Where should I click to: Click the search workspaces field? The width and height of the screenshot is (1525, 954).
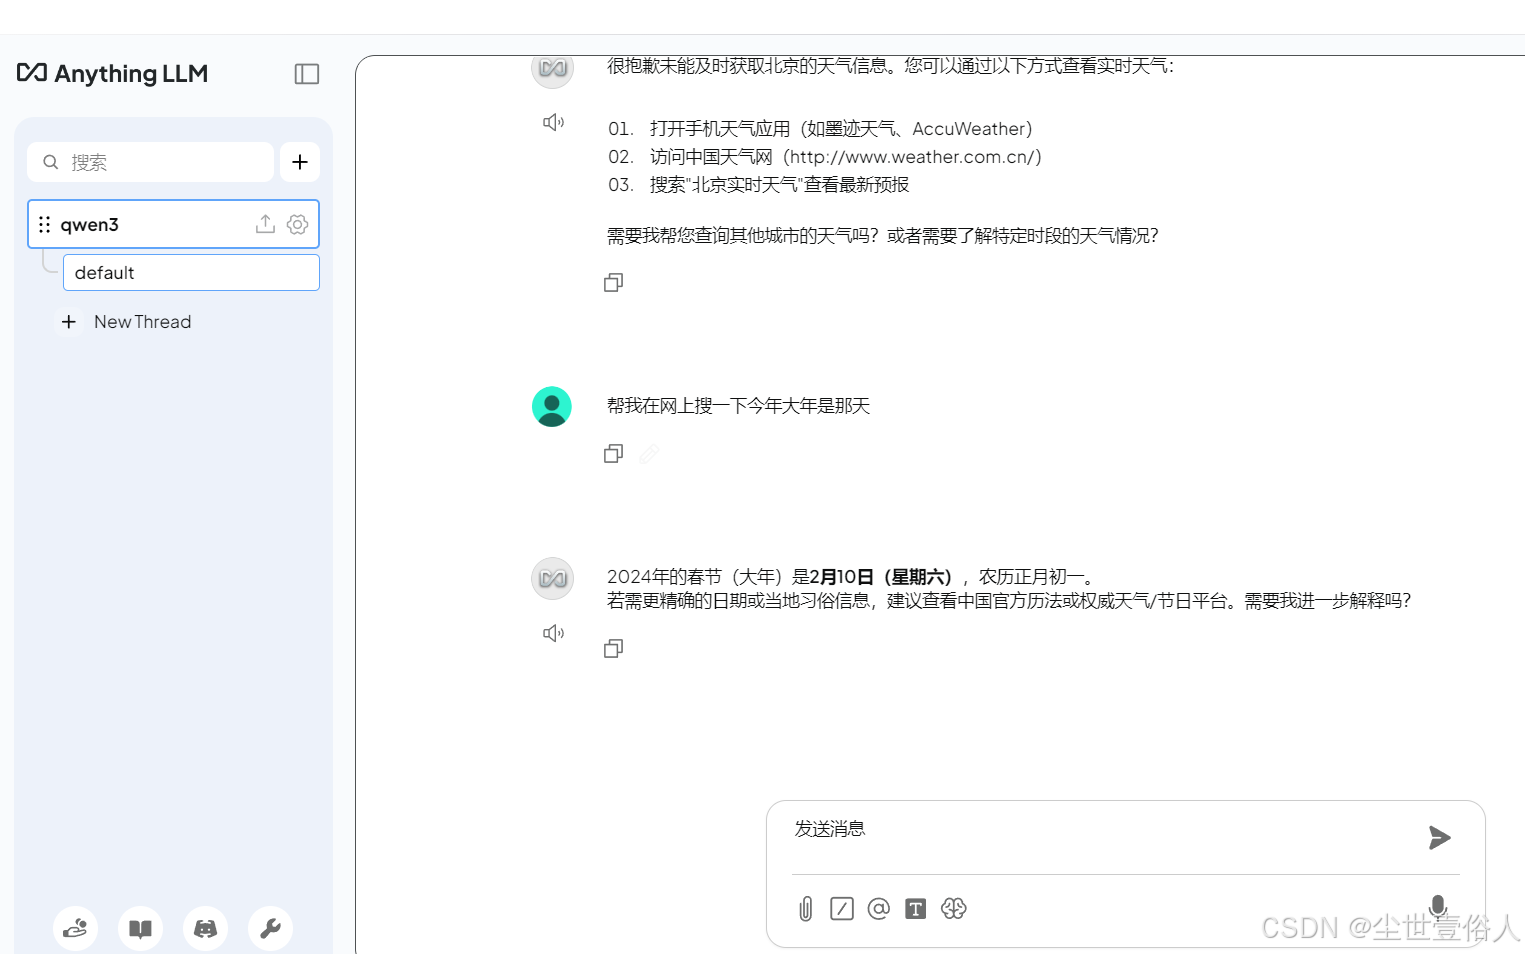tap(150, 162)
